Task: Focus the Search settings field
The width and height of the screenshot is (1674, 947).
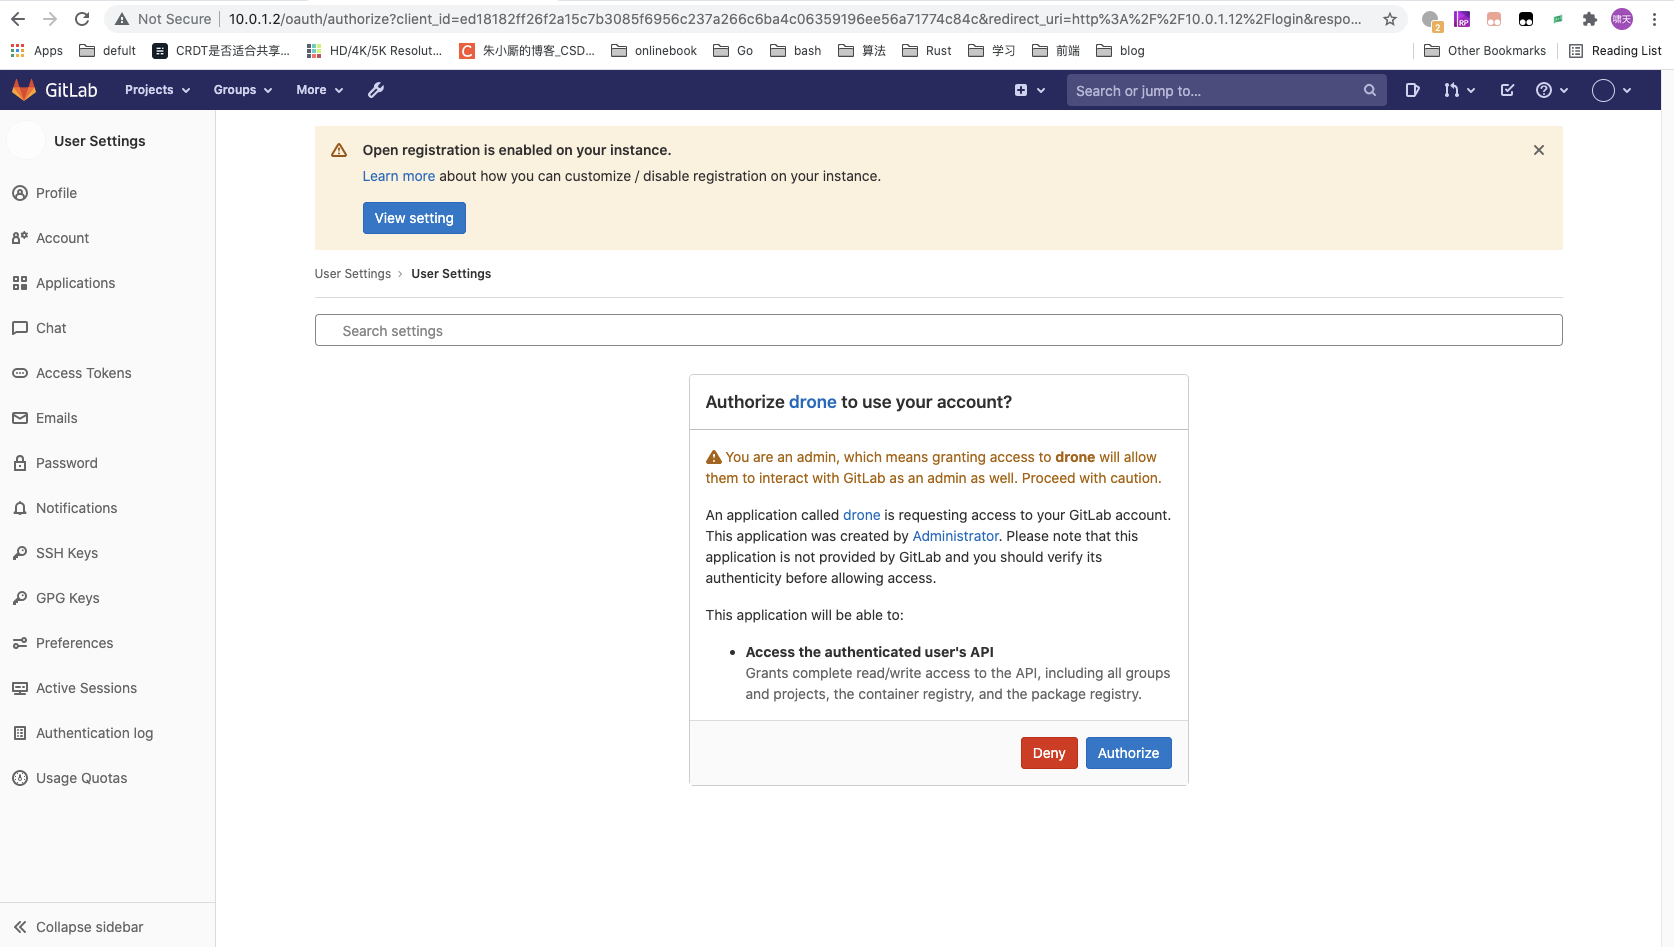Action: click(x=938, y=331)
